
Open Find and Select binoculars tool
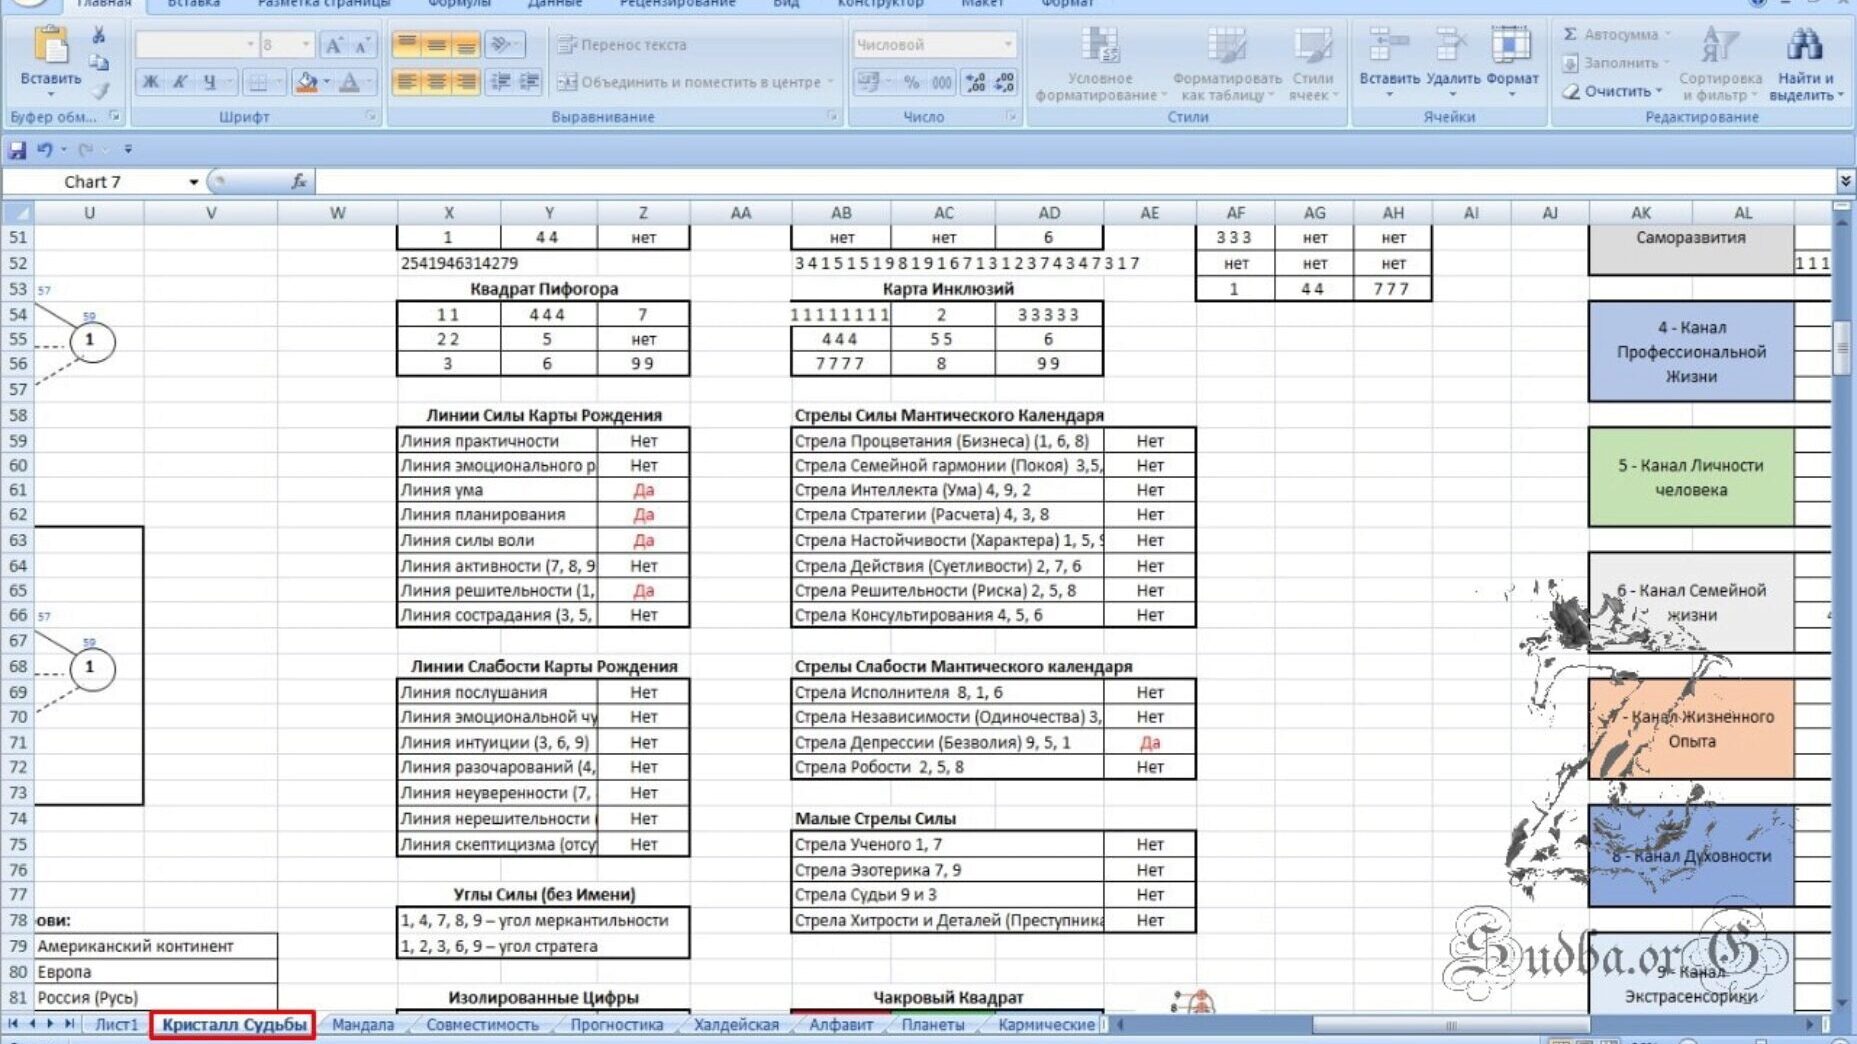1804,46
